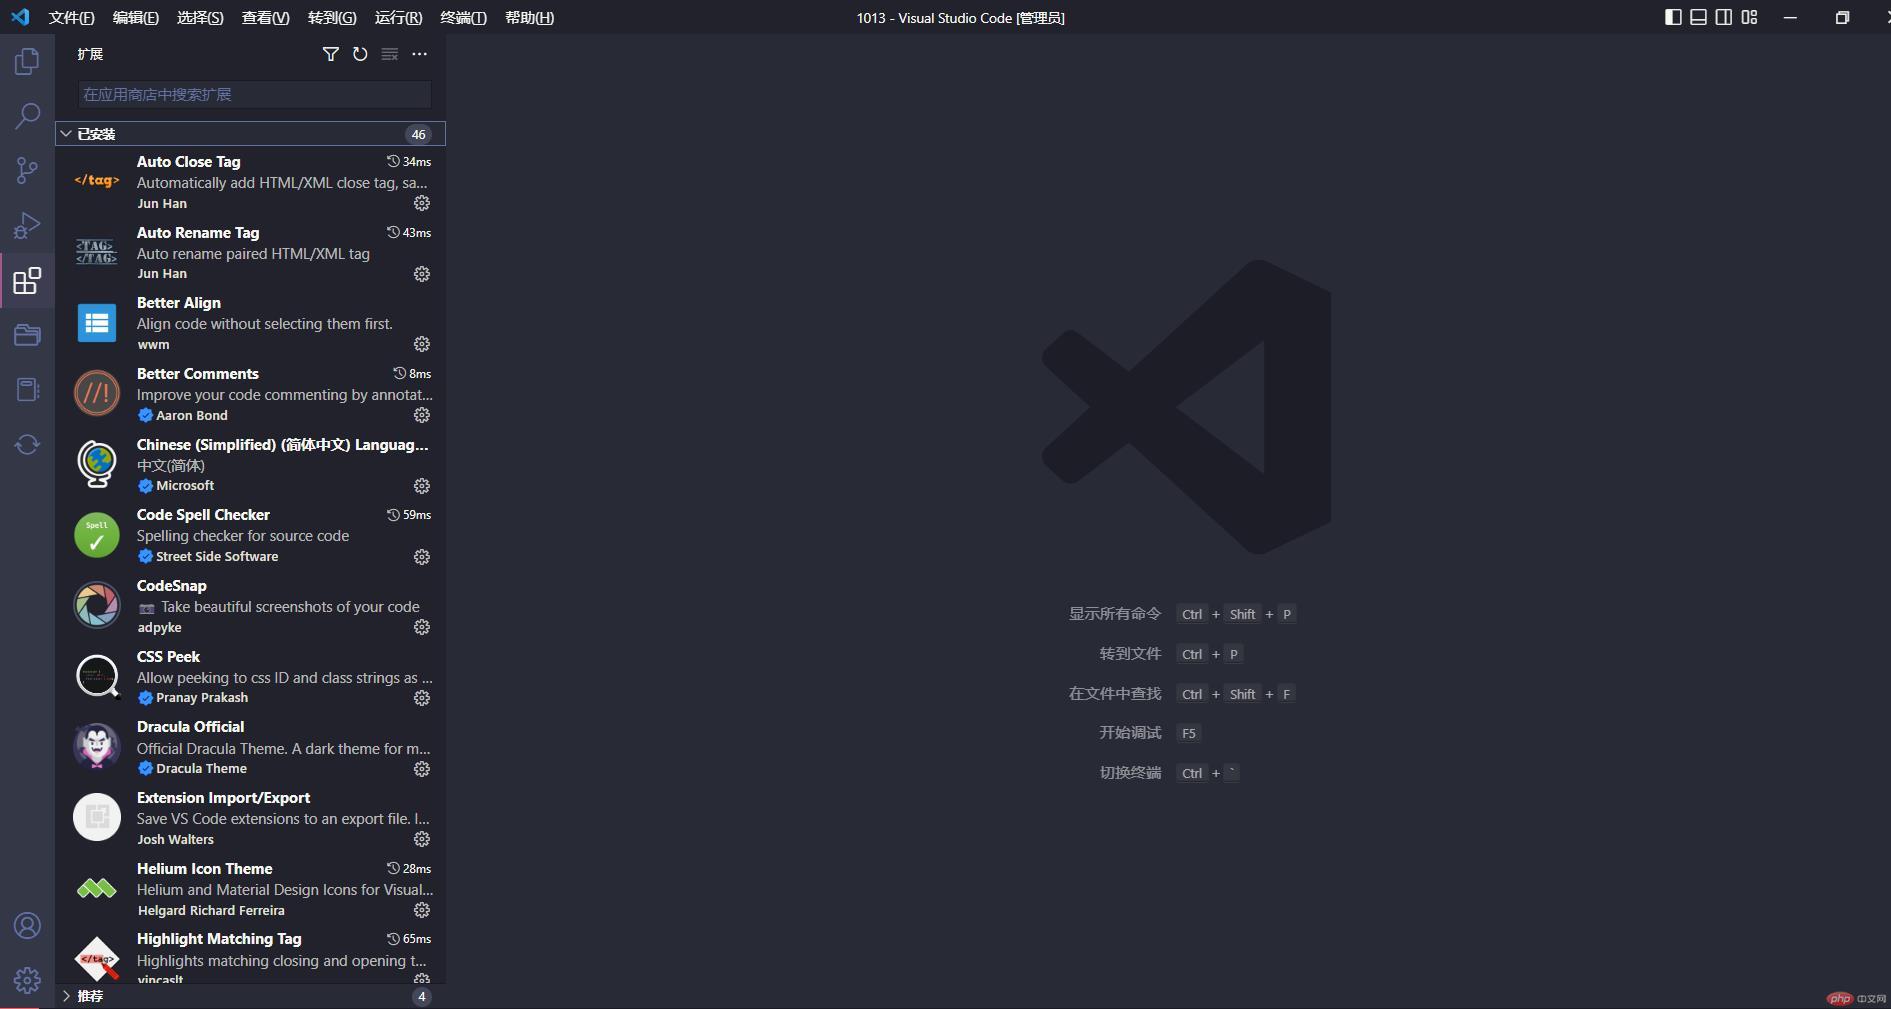Open the customize layout button
The image size is (1891, 1009).
(x=1749, y=17)
